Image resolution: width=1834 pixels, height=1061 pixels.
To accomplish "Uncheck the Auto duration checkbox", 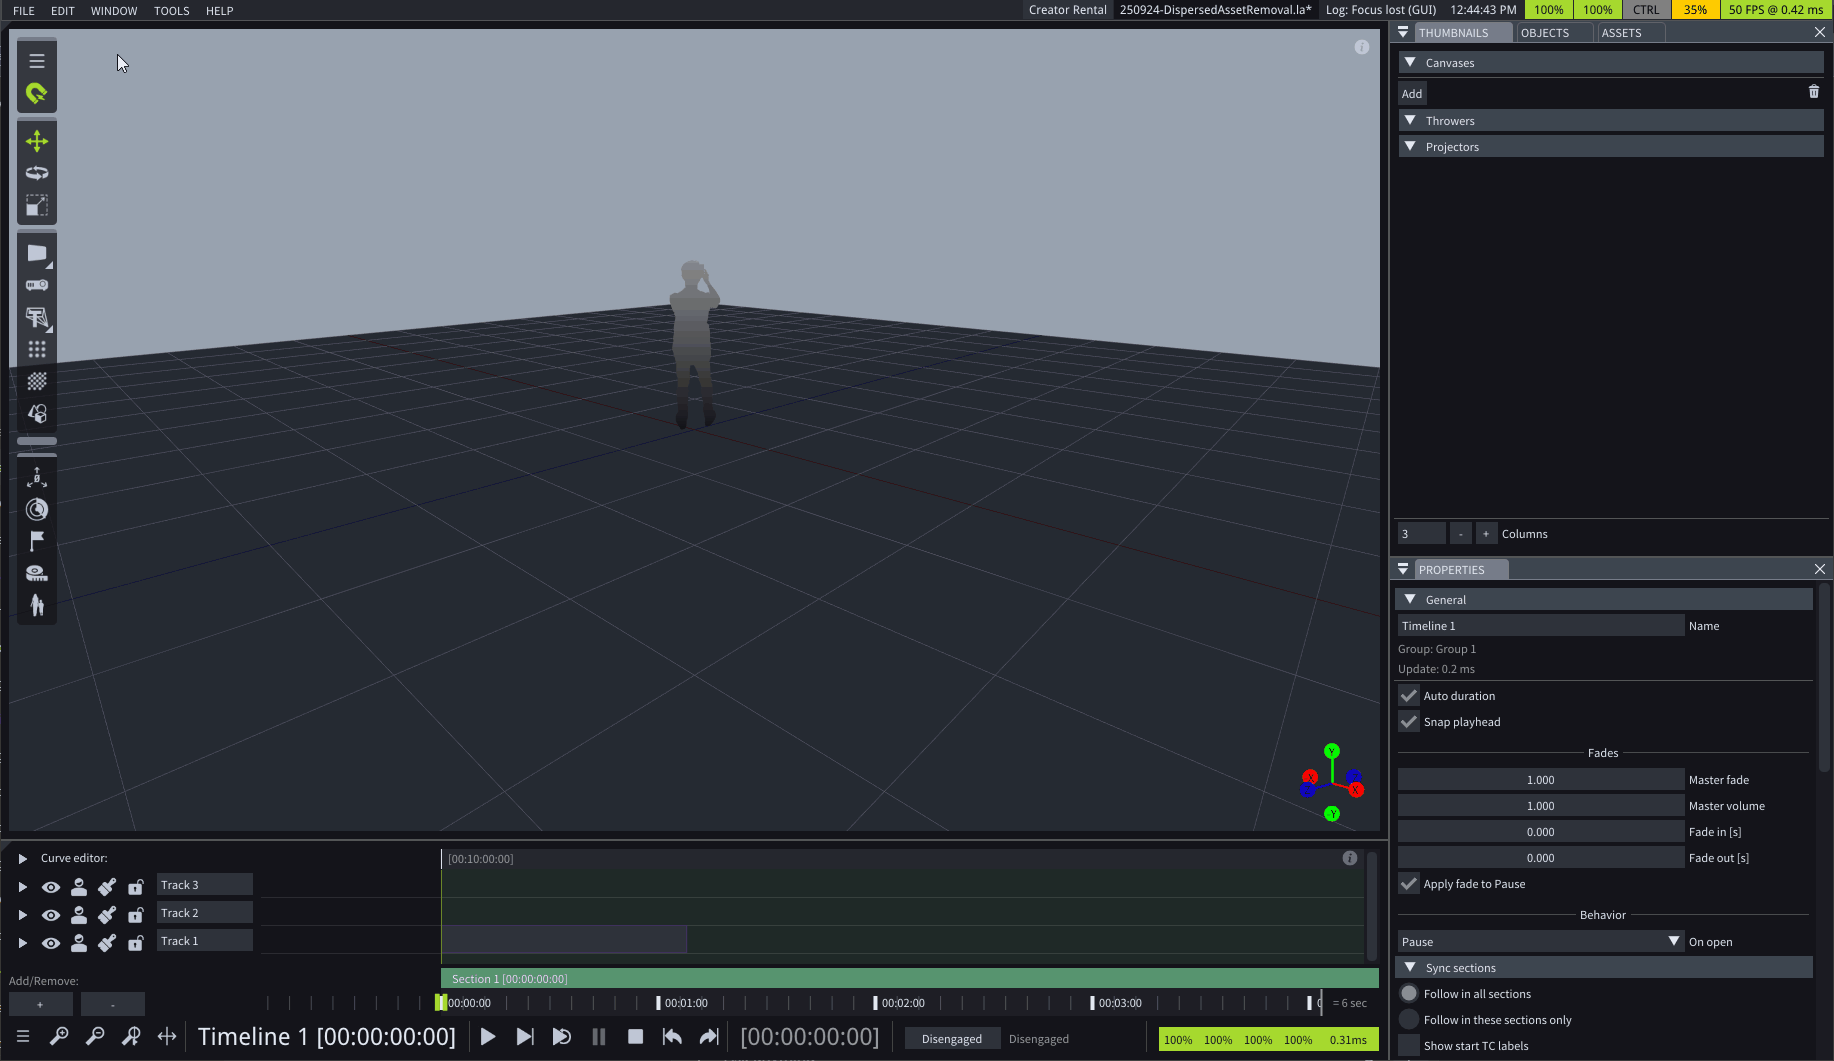I will click(1409, 695).
